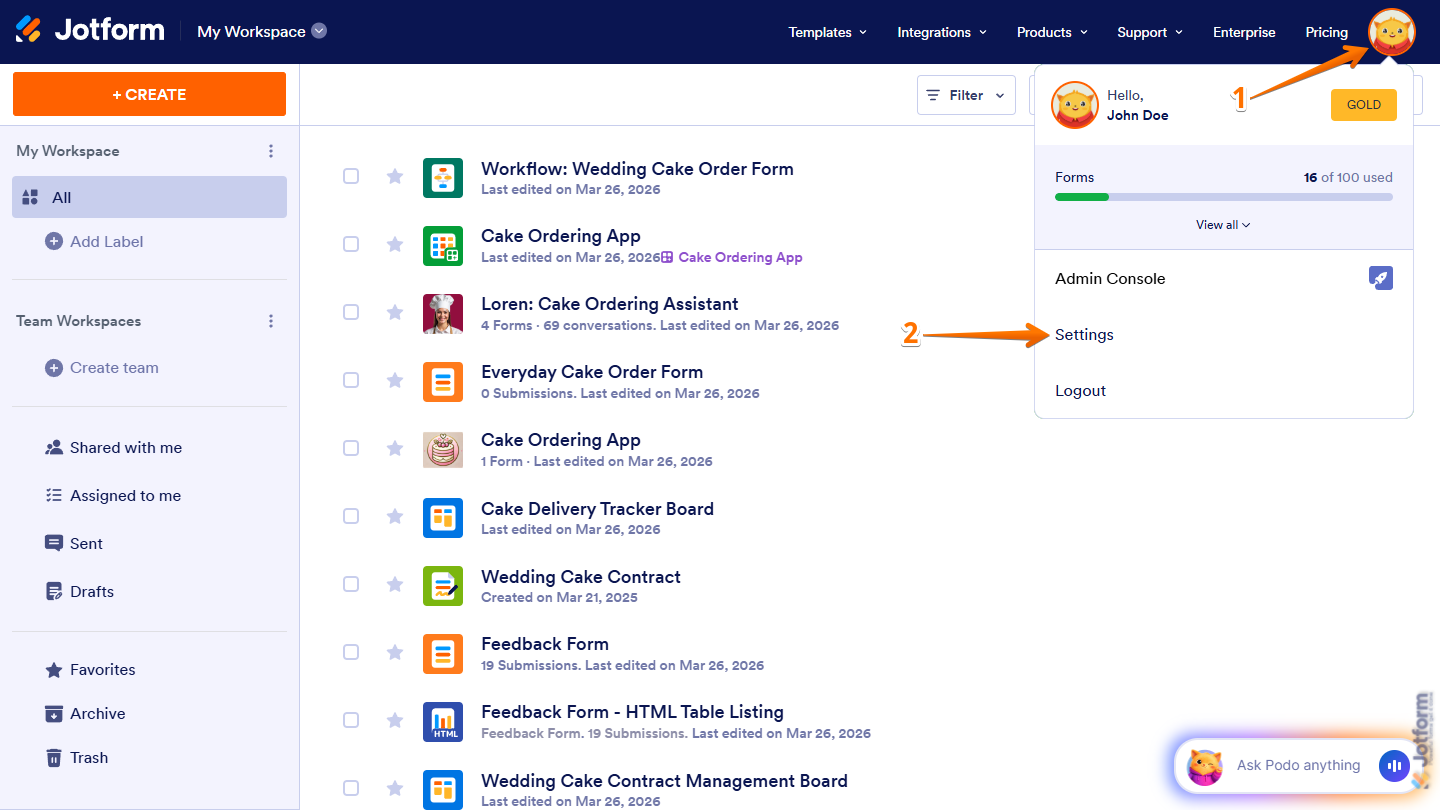1440x810 pixels.
Task: Expand the My Workspace switcher dropdown
Action: [319, 31]
